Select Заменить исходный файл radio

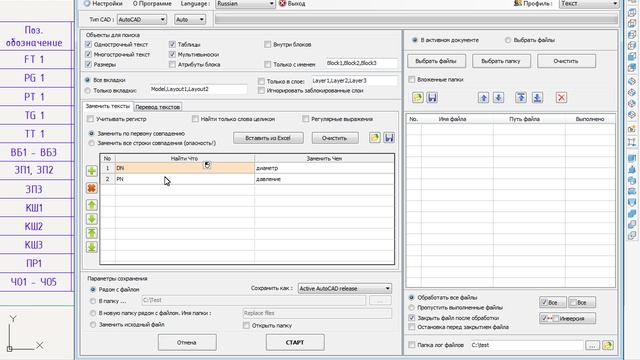click(x=93, y=325)
